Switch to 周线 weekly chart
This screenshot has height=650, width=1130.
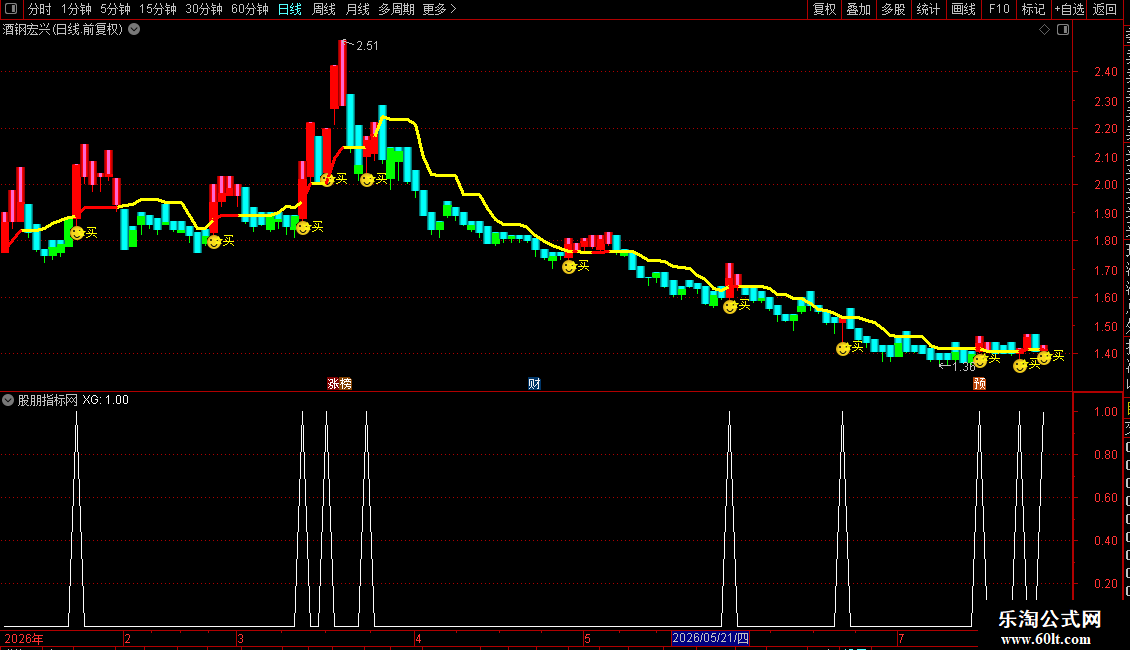point(324,9)
